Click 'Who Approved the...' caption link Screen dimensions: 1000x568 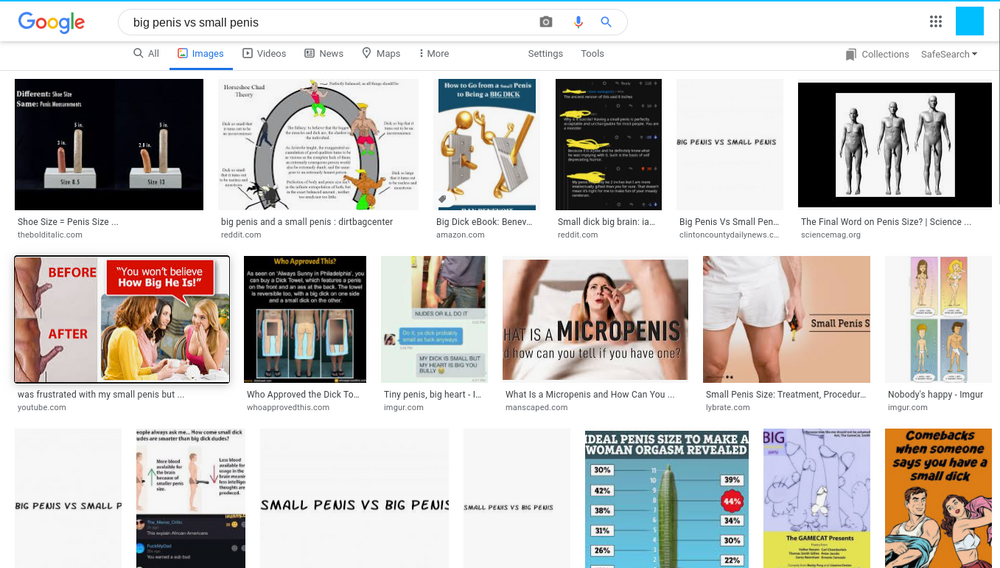point(303,395)
